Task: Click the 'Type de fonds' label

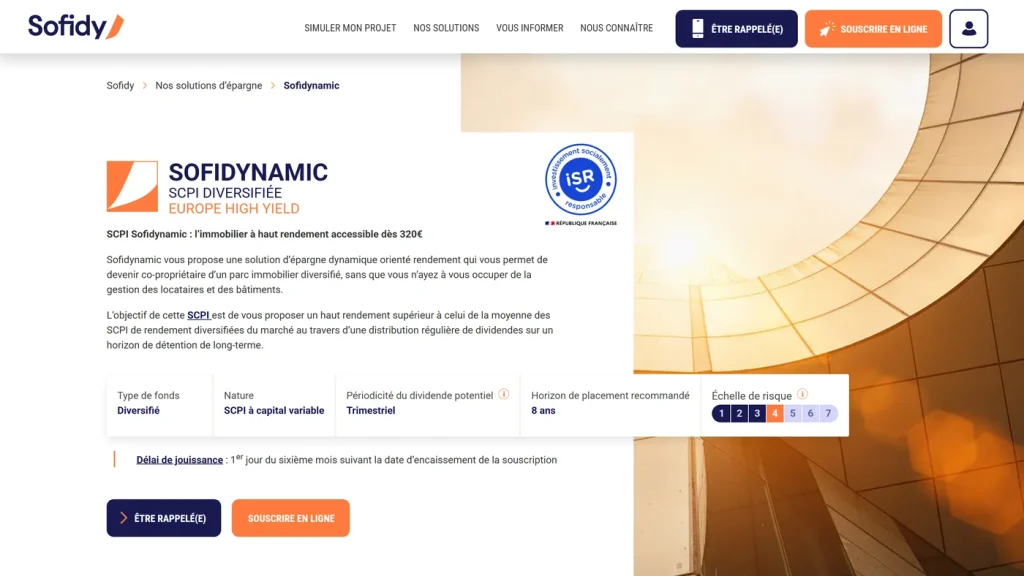Action: tap(148, 396)
